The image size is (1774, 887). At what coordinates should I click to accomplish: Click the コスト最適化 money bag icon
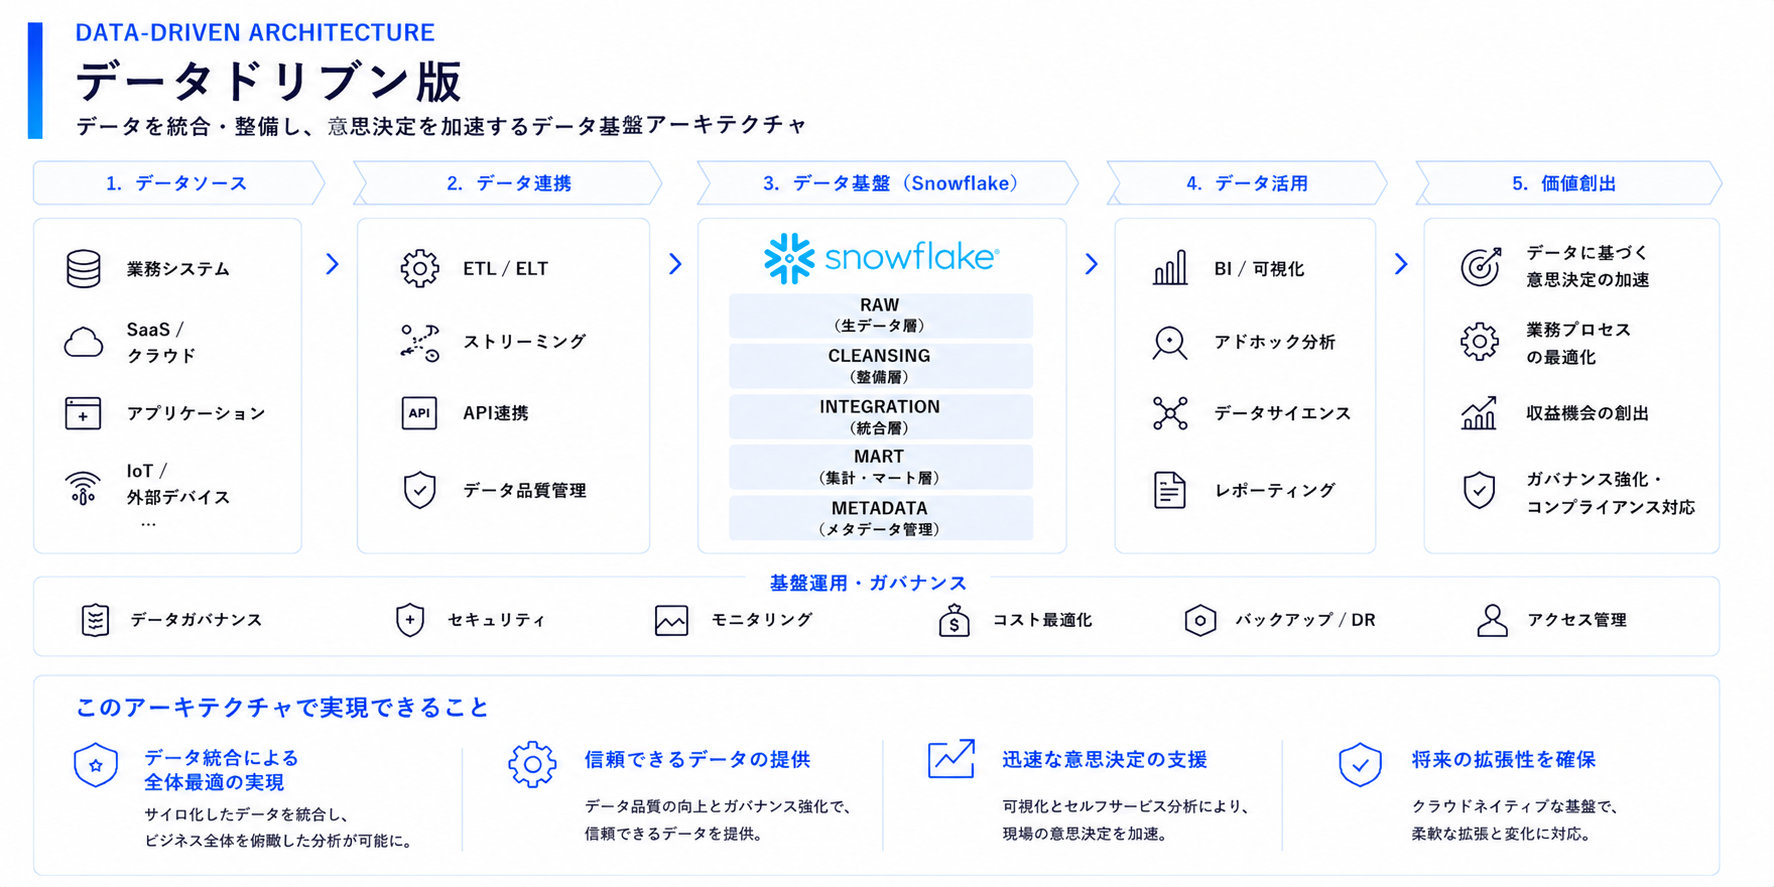[954, 620]
